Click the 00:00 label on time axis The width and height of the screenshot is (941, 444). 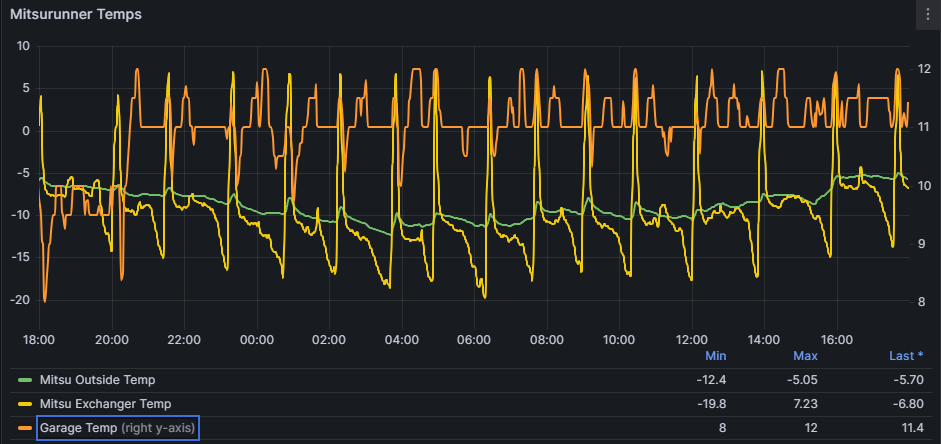(257, 339)
